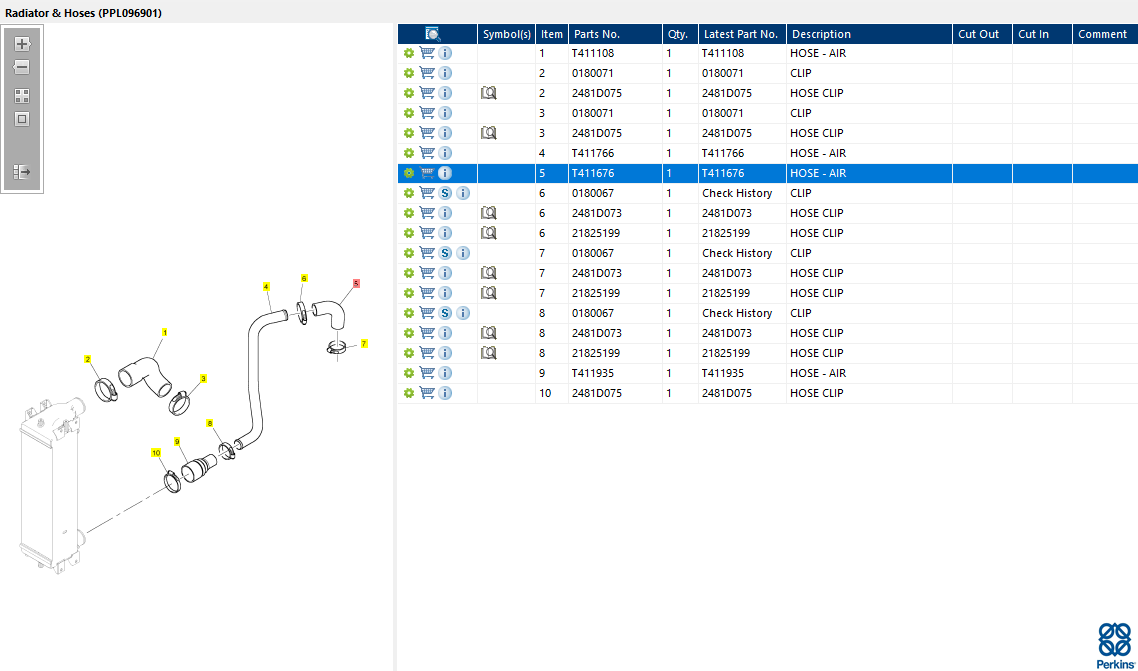
Task: Open supersession S icon for item 8 0180067
Action: click(445, 313)
